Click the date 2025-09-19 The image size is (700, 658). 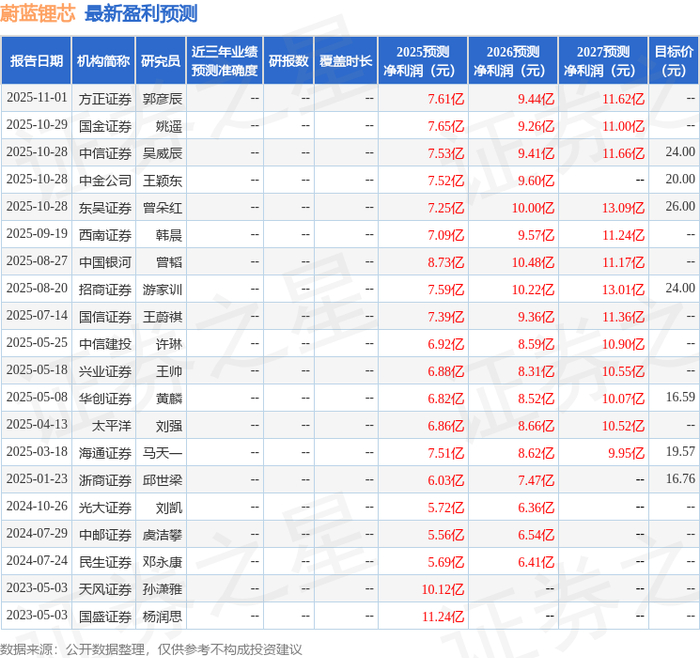pyautogui.click(x=37, y=234)
